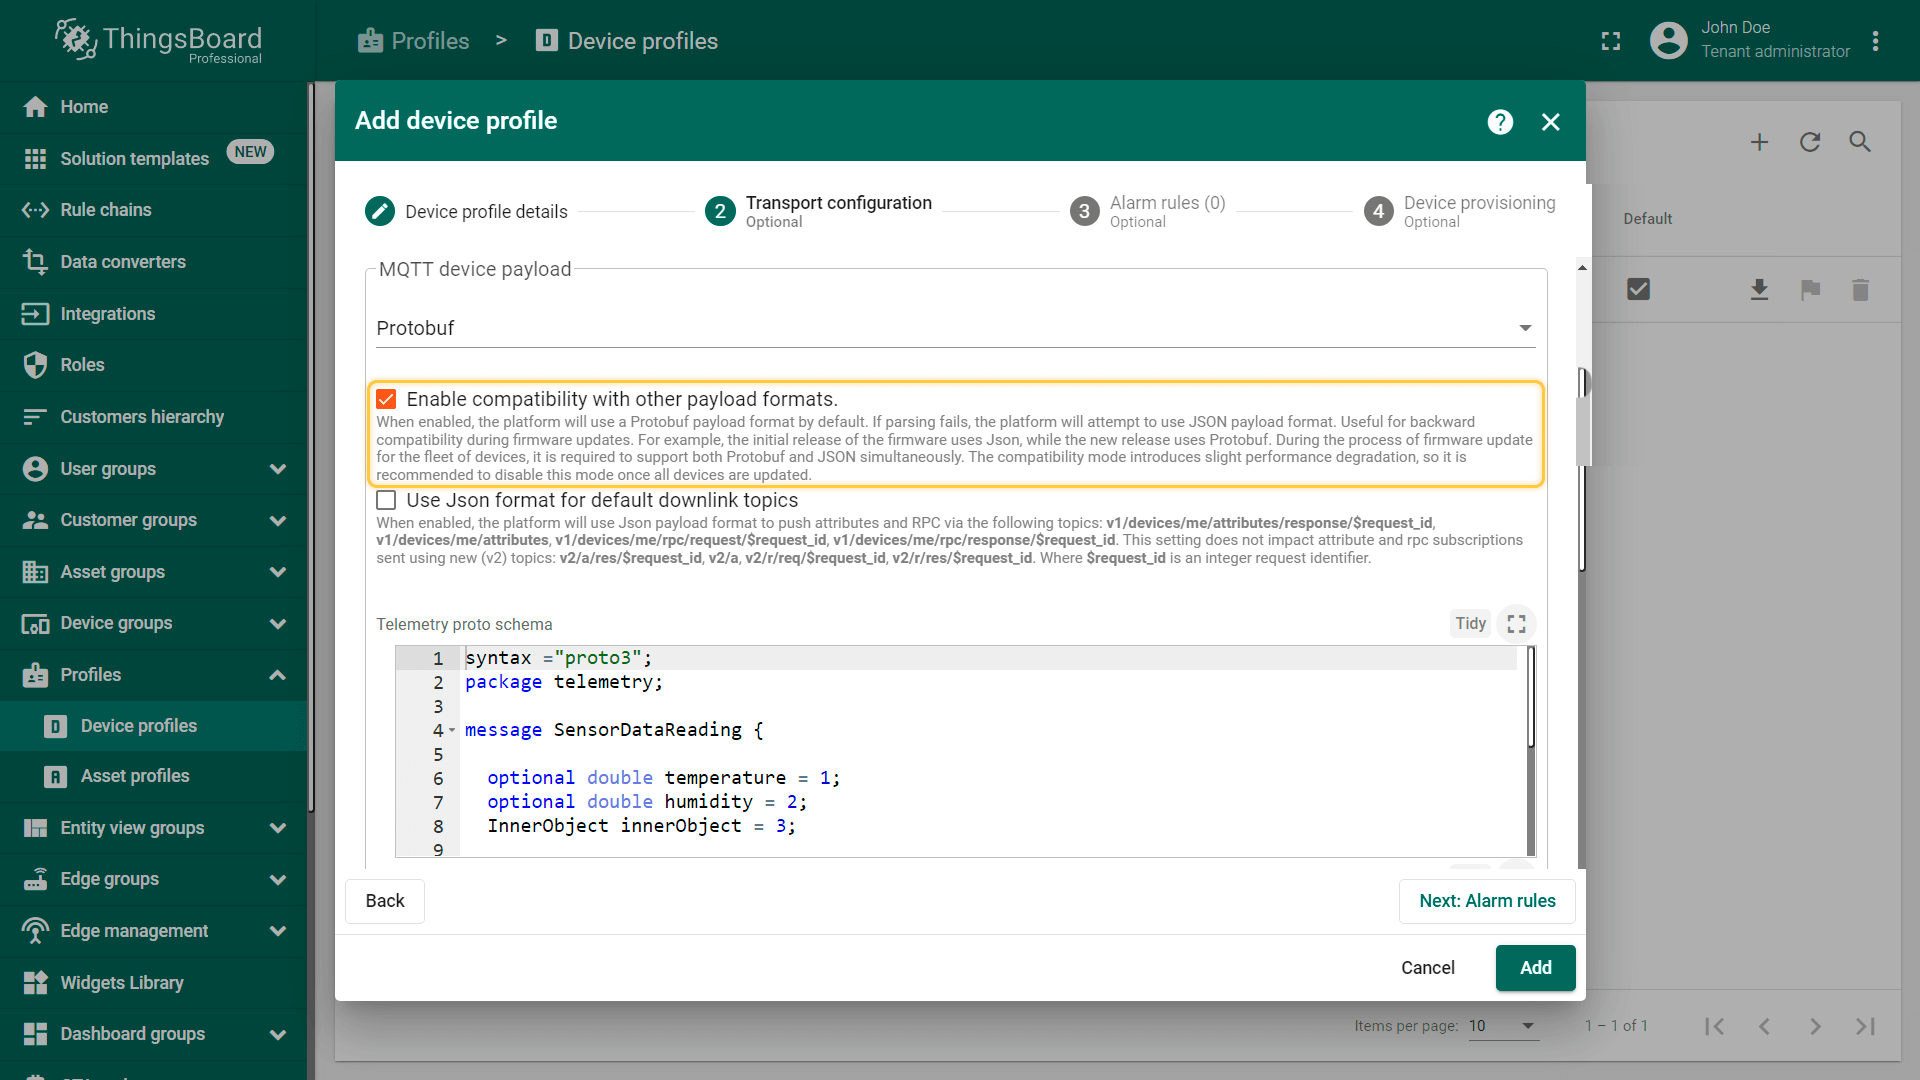This screenshot has height=1080, width=1920.
Task: Click the sidebar vertical scrollbar
Action: tap(311, 447)
